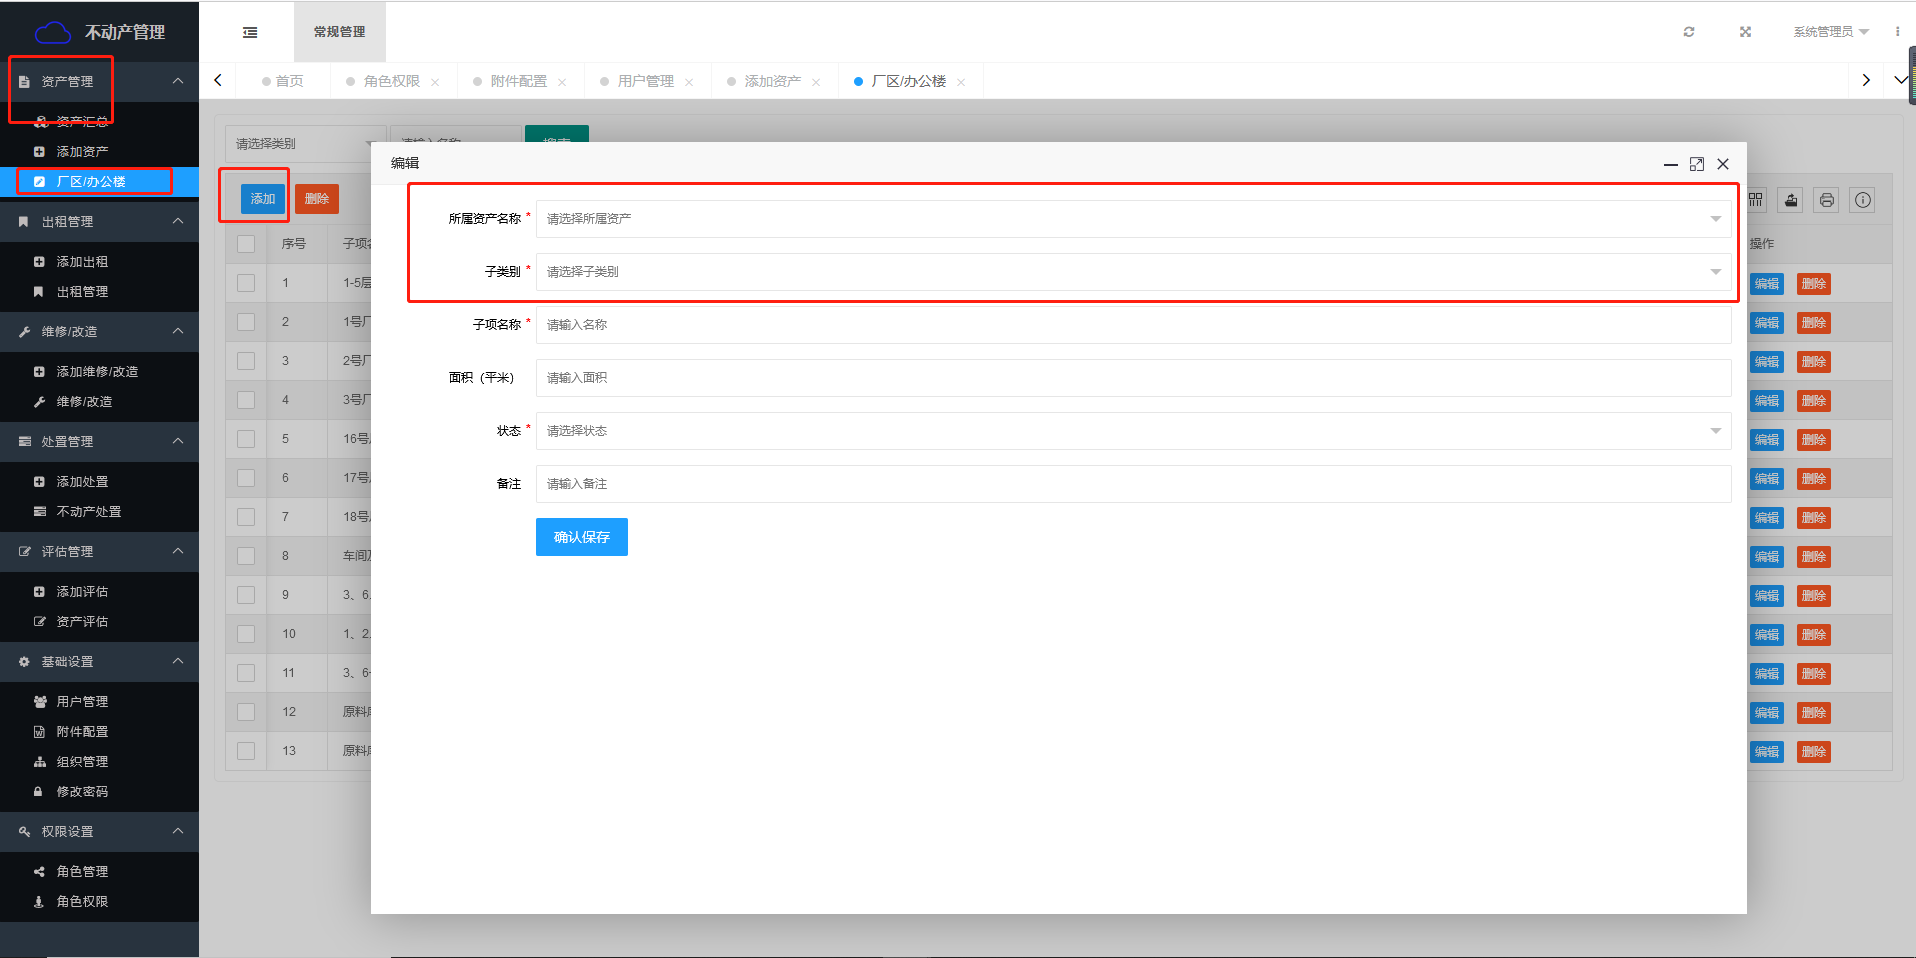Switch to the 用户管理 tab
1916x958 pixels.
[645, 81]
